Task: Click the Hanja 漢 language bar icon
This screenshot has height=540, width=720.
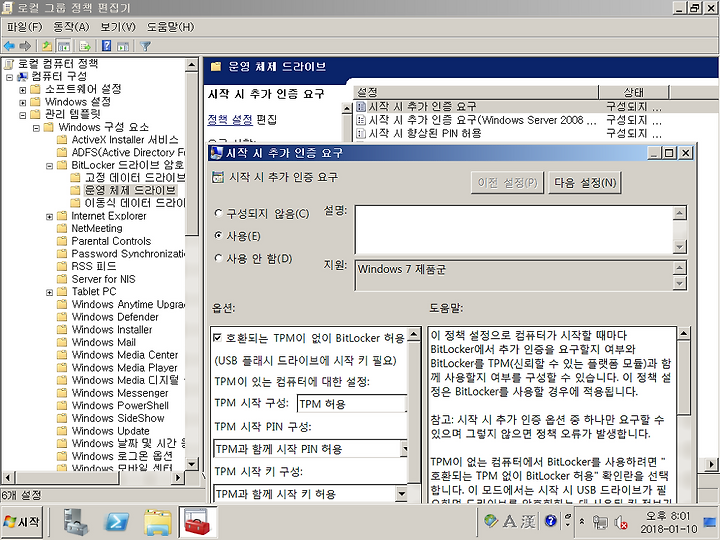Action: click(x=528, y=521)
